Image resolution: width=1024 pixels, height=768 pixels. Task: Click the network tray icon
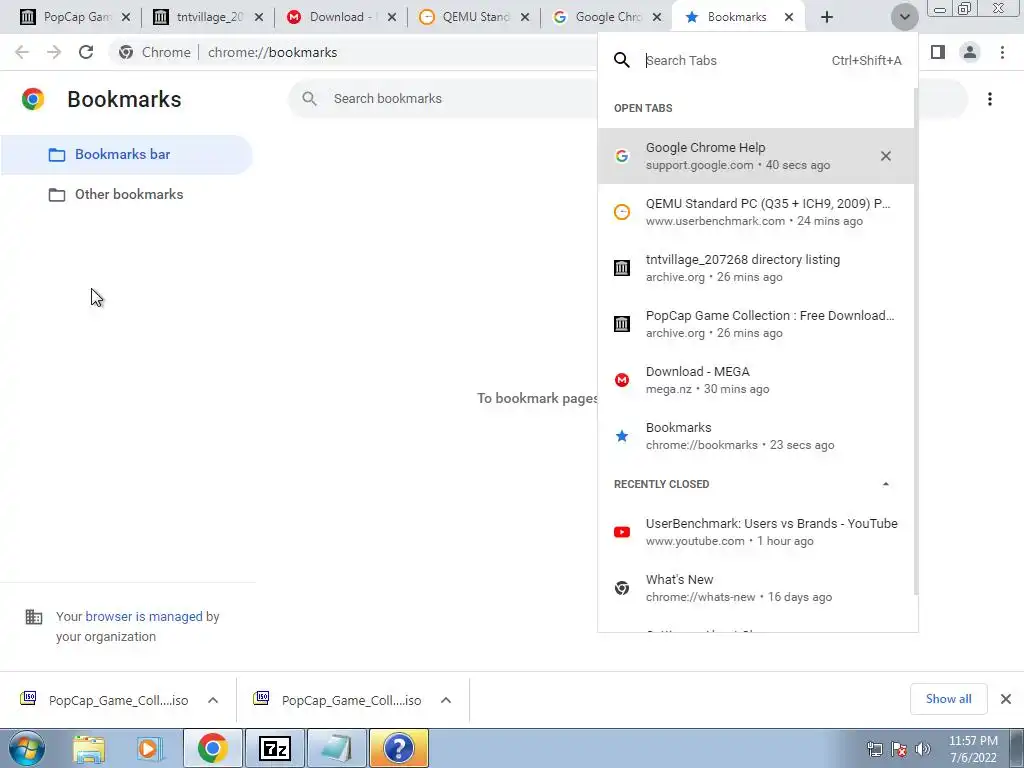(x=874, y=749)
